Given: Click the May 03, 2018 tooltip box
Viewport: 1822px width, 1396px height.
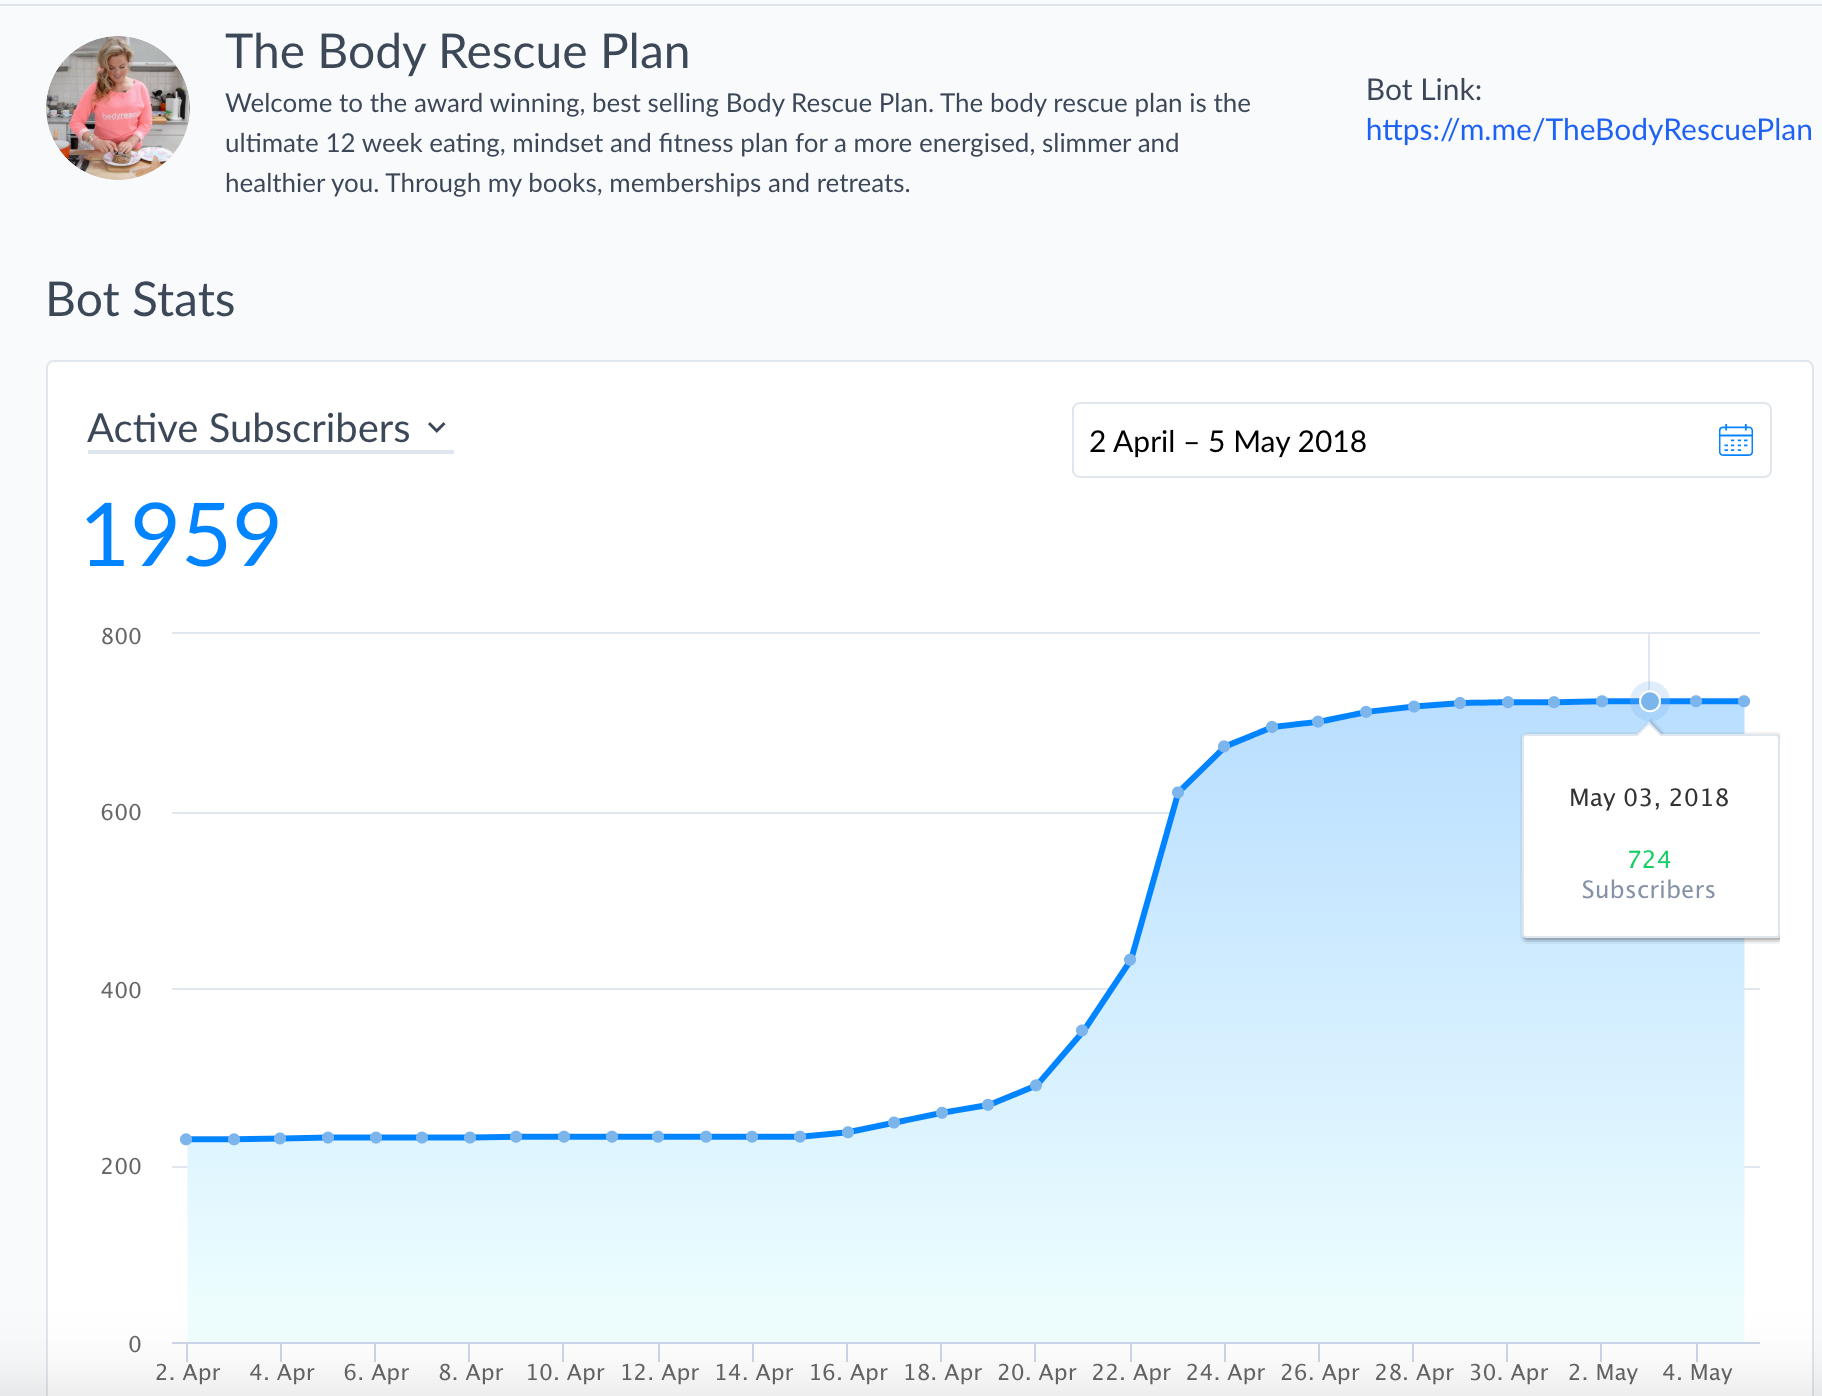Looking at the screenshot, I should 1650,836.
